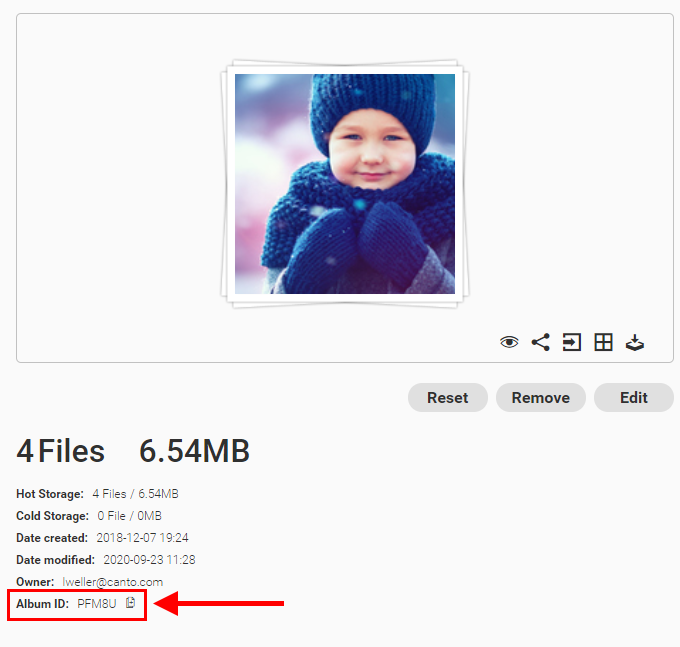This screenshot has height=647, width=680.
Task: Click the eye preview icon under album cover
Action: coord(509,342)
